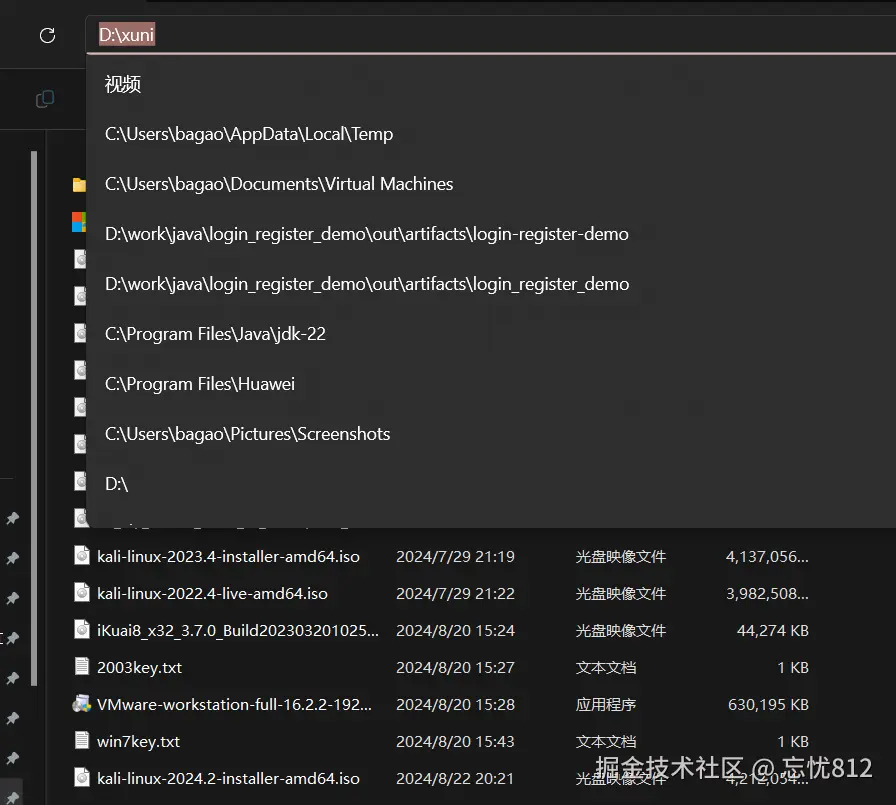Image resolution: width=896 pixels, height=805 pixels.
Task: Click the text document icon beside 2003key.txt
Action: tap(81, 666)
